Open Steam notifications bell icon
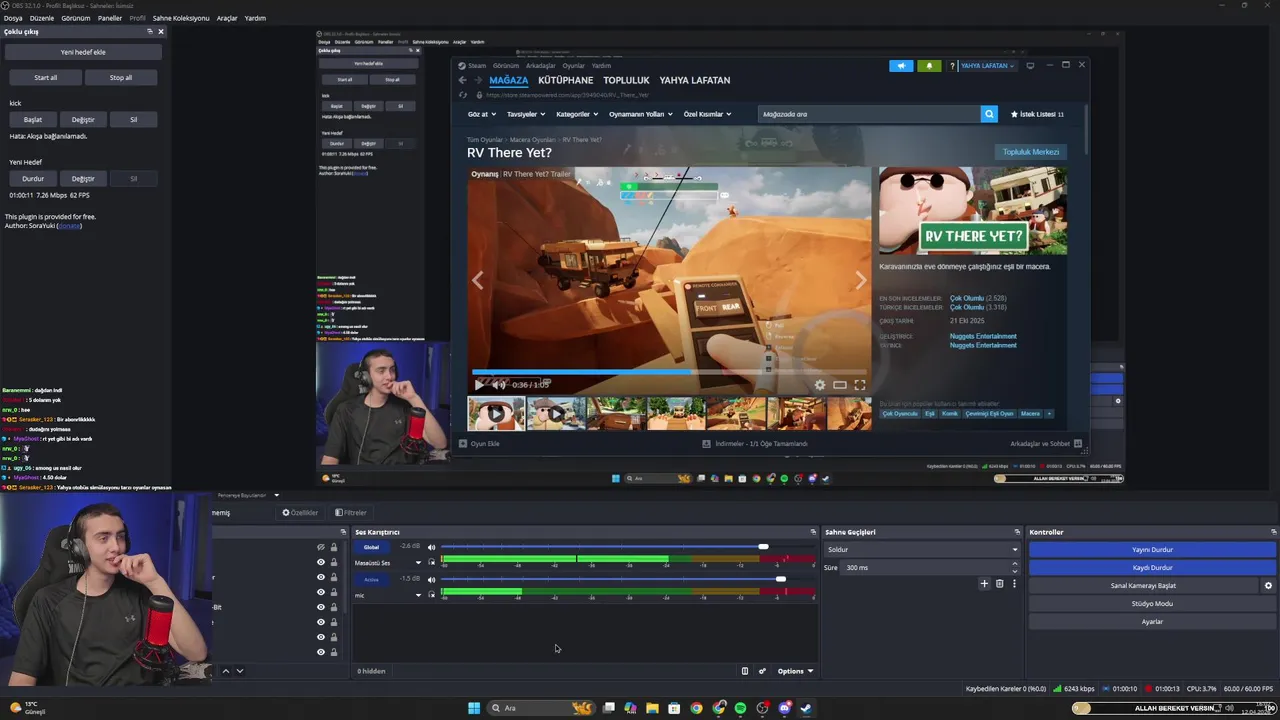1280x720 pixels. [929, 66]
